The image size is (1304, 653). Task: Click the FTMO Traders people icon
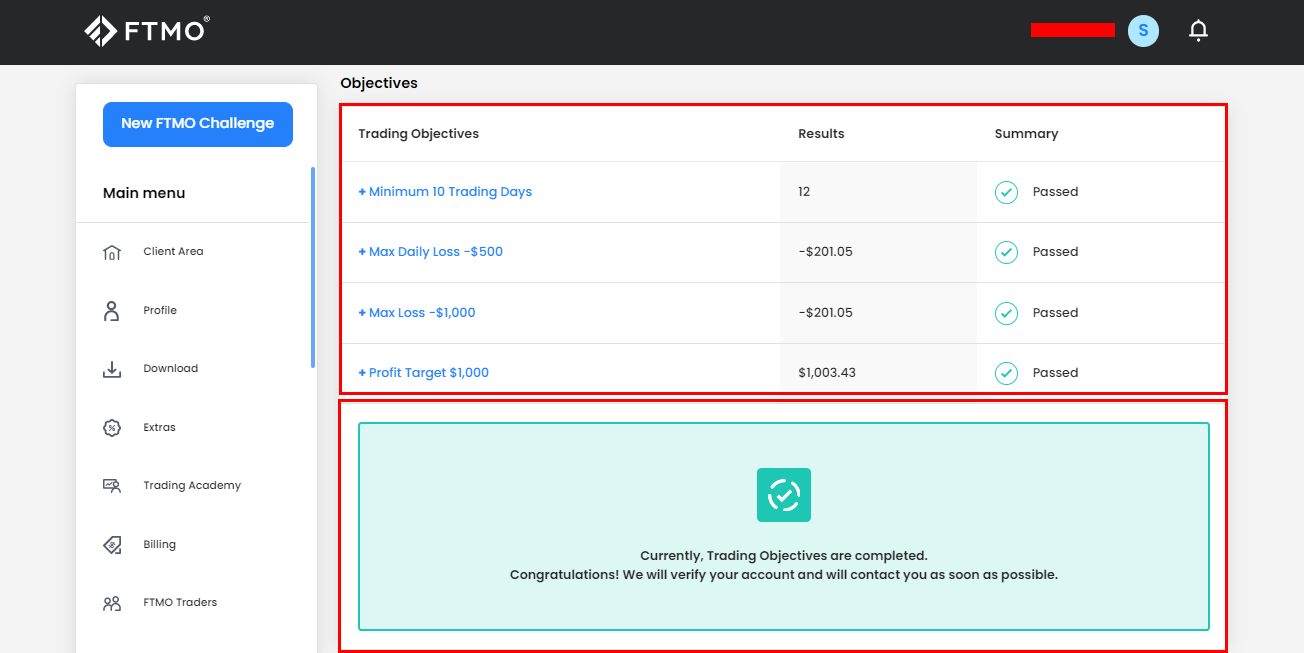[112, 603]
